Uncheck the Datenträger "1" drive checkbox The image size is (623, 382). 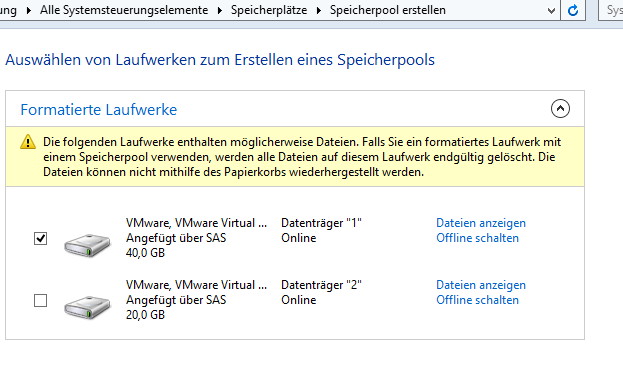coord(41,239)
